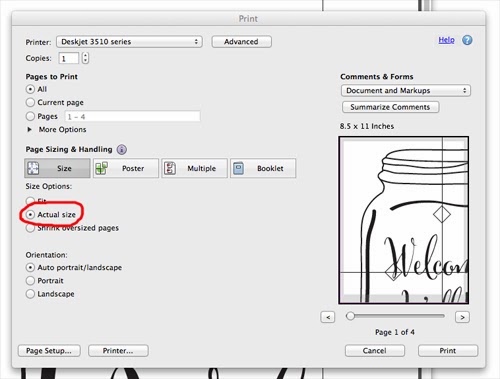Image resolution: width=500 pixels, height=379 pixels.
Task: Select the Landscape orientation radio button
Action: pyautogui.click(x=30, y=294)
